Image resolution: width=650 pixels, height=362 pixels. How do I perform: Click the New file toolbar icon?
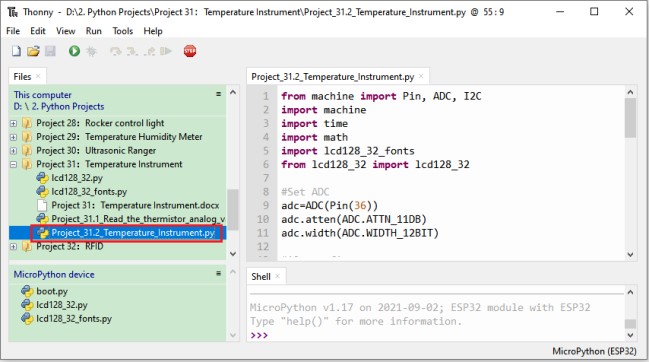(16, 51)
